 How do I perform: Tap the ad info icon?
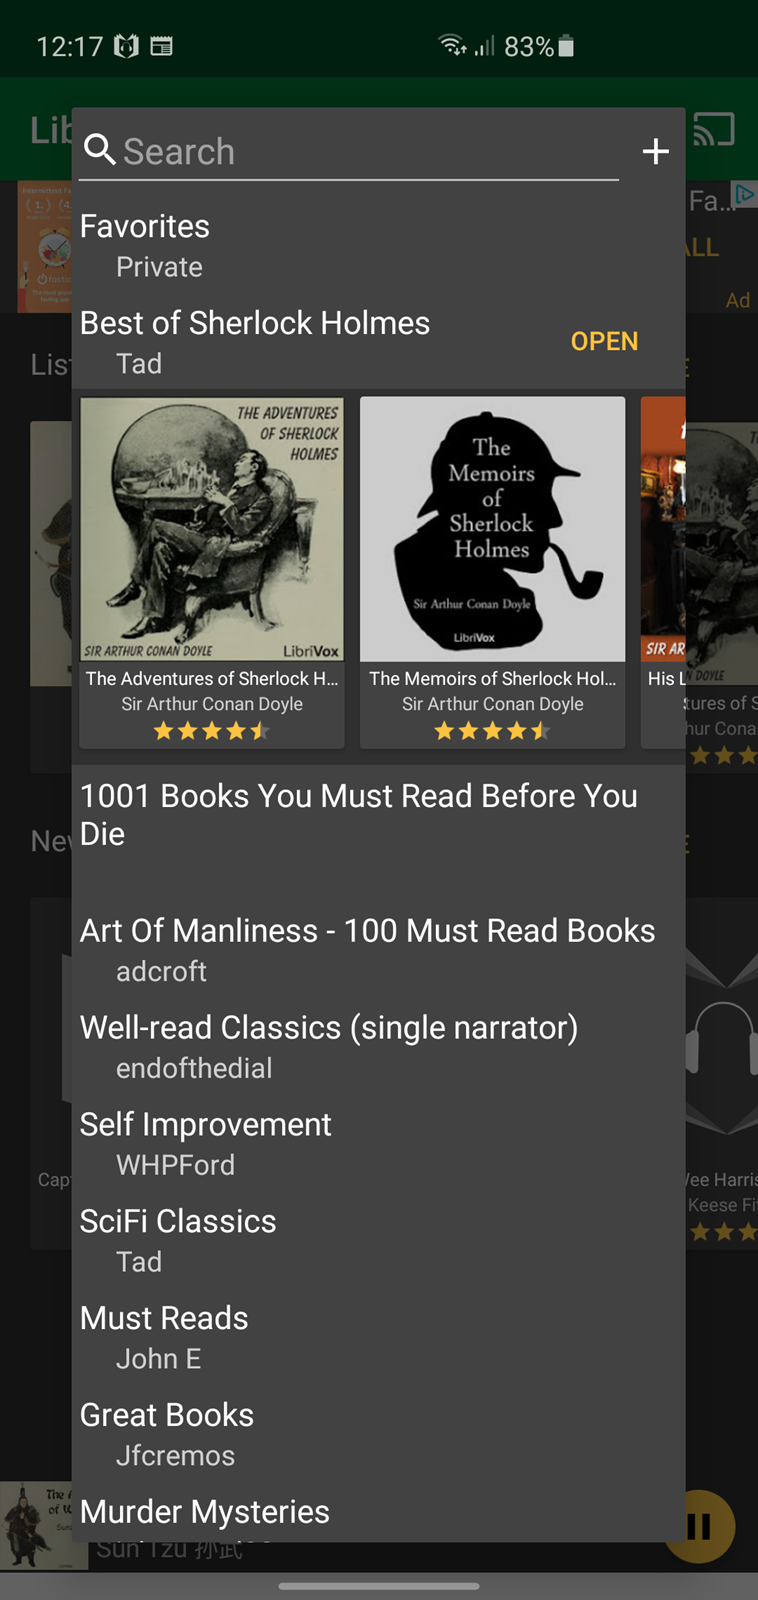[744, 193]
